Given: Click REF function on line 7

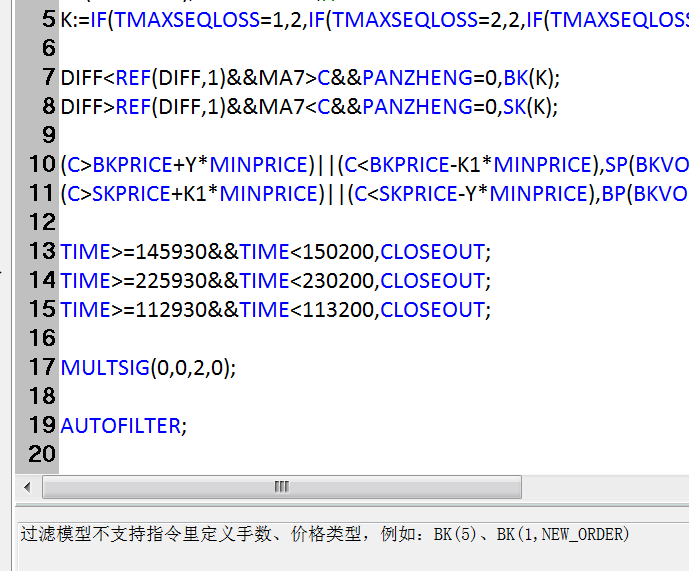Looking at the screenshot, I should [133, 78].
